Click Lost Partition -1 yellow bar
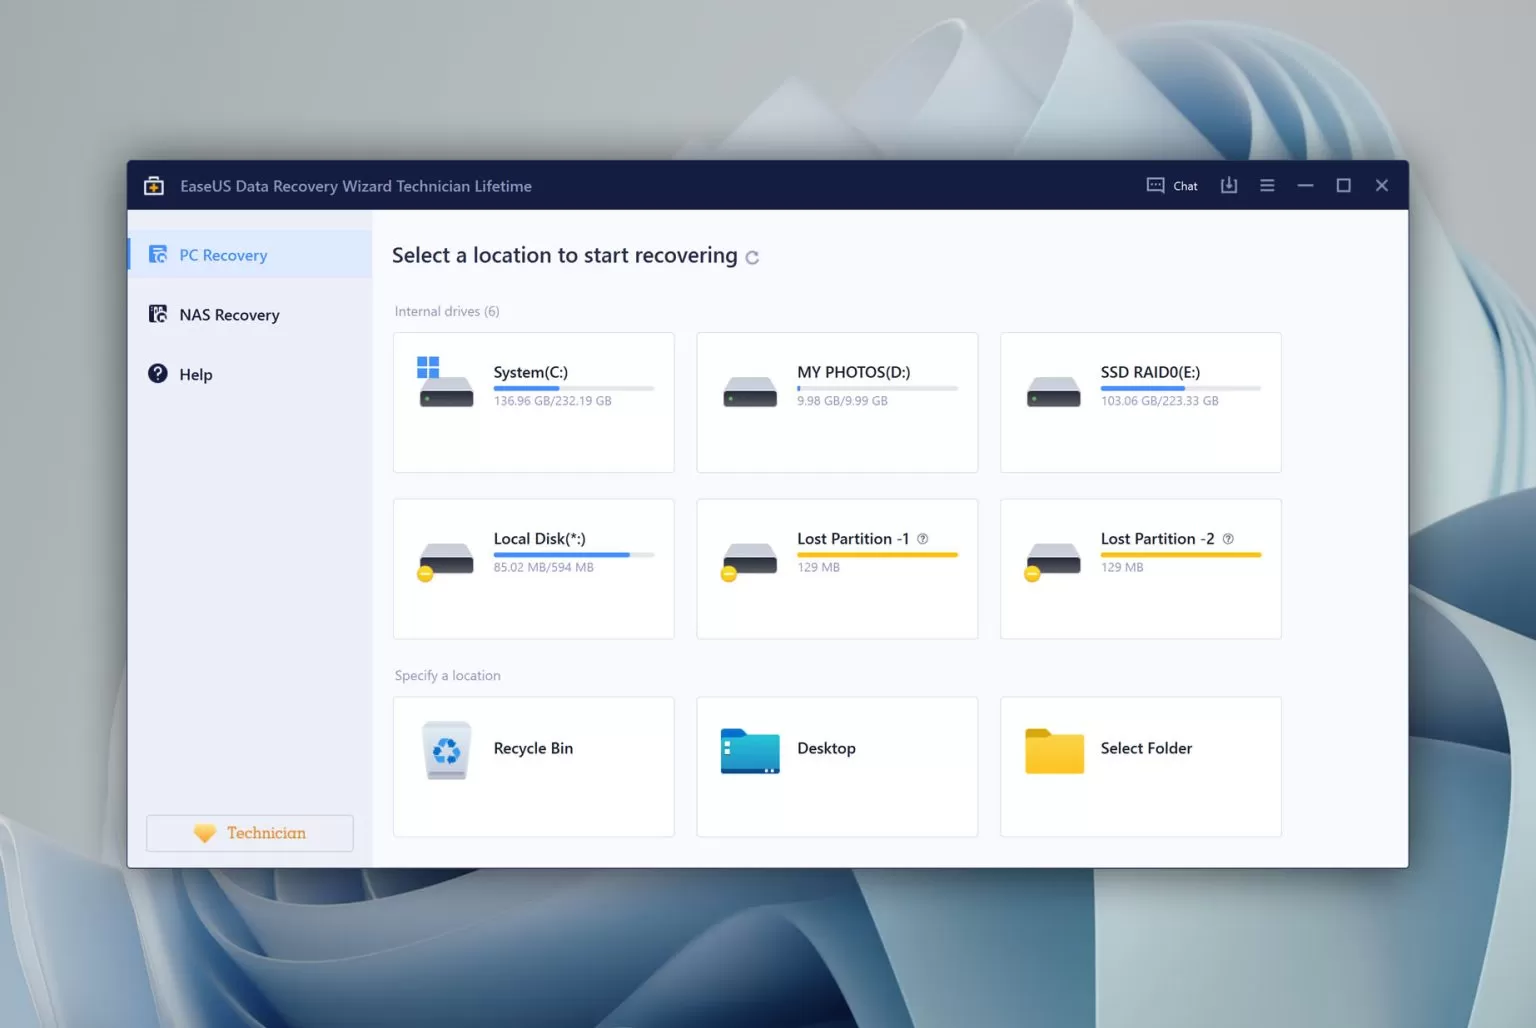 click(878, 554)
